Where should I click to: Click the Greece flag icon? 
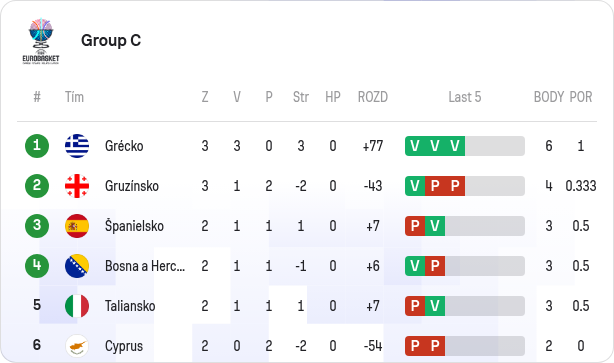click(x=77, y=146)
